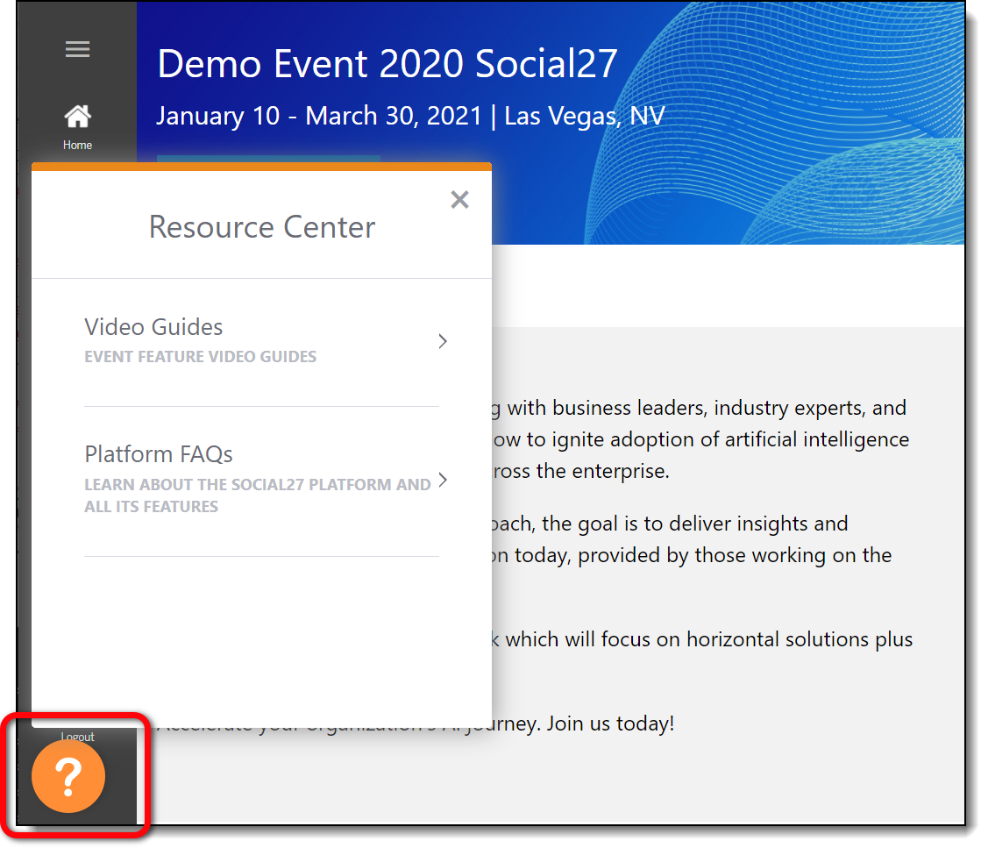
Task: Click the 'Demo Event 2020 Social27' title
Action: [387, 64]
